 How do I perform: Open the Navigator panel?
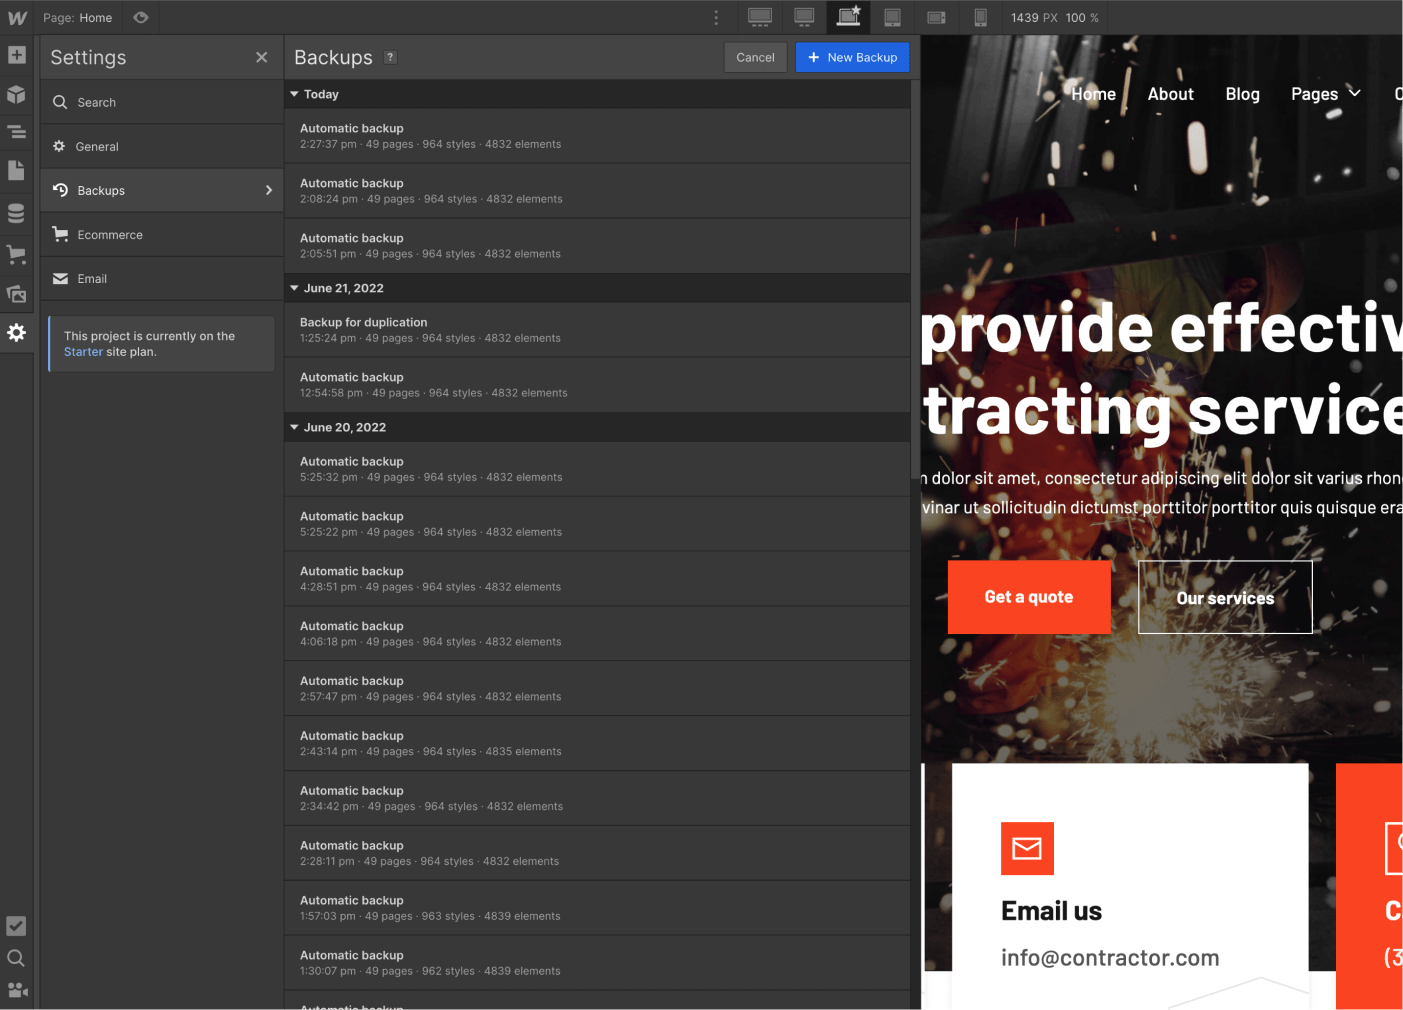click(x=16, y=132)
